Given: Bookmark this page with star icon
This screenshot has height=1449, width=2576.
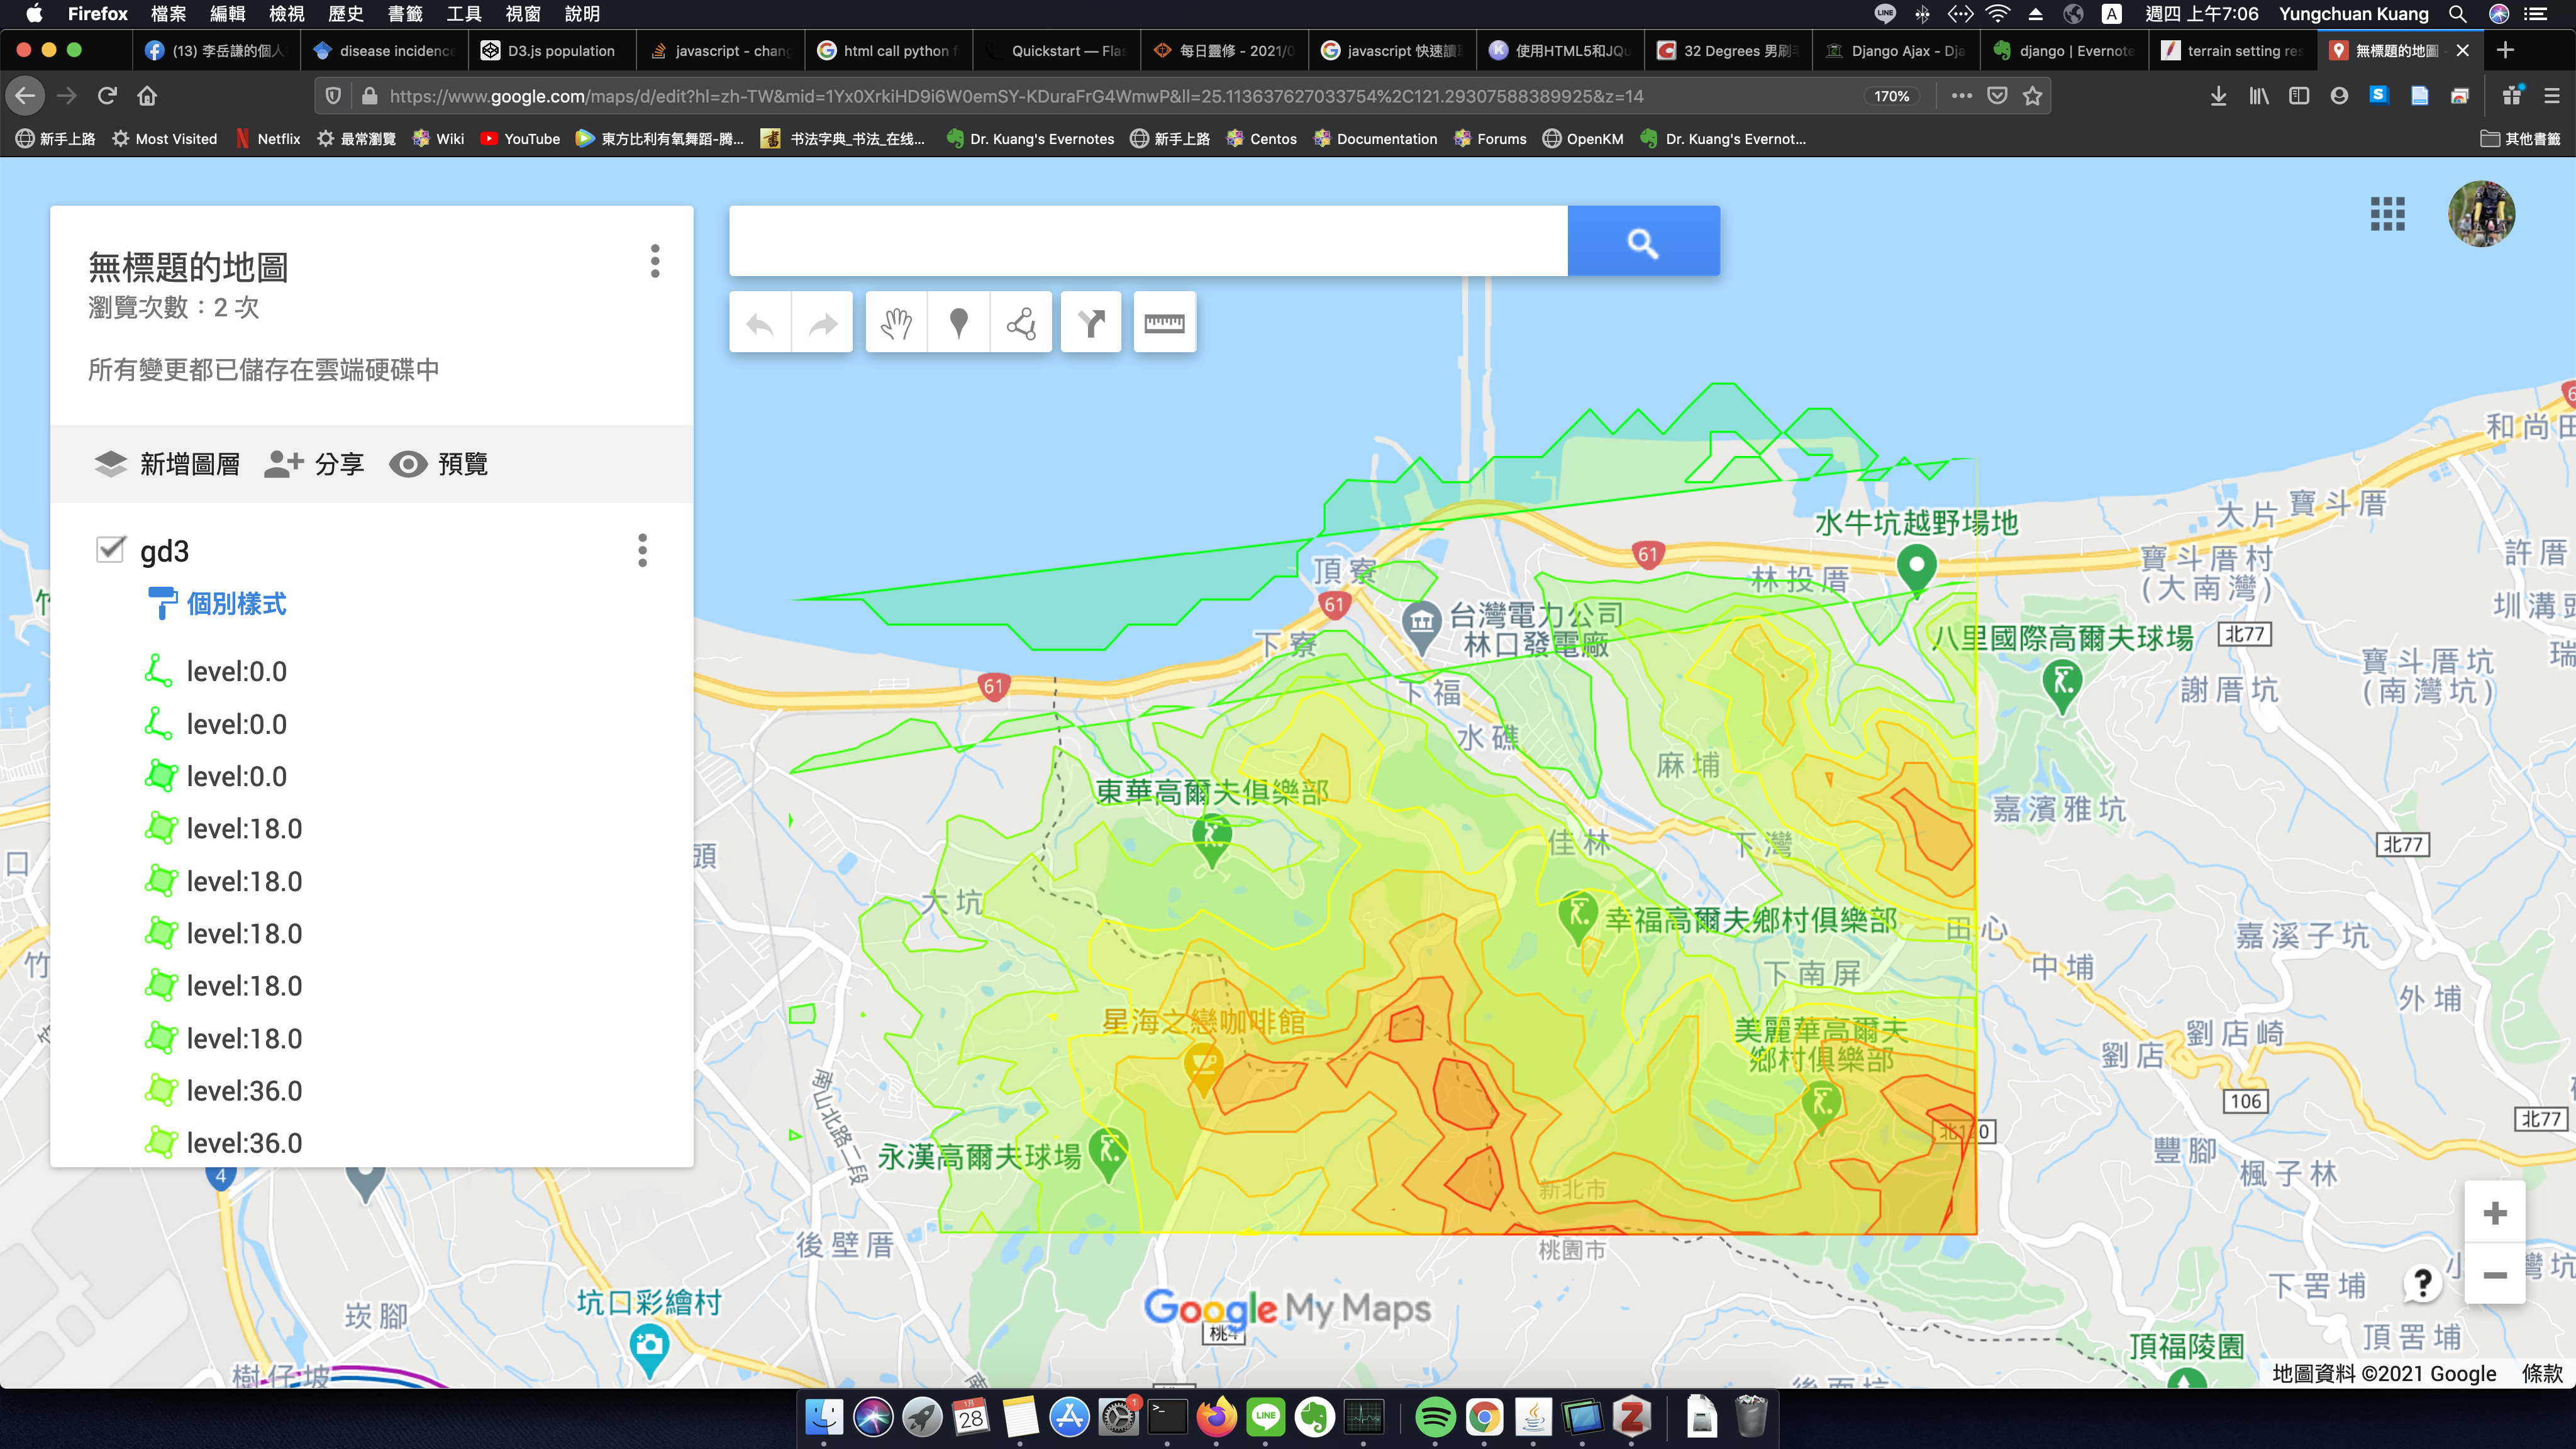Looking at the screenshot, I should [2032, 96].
